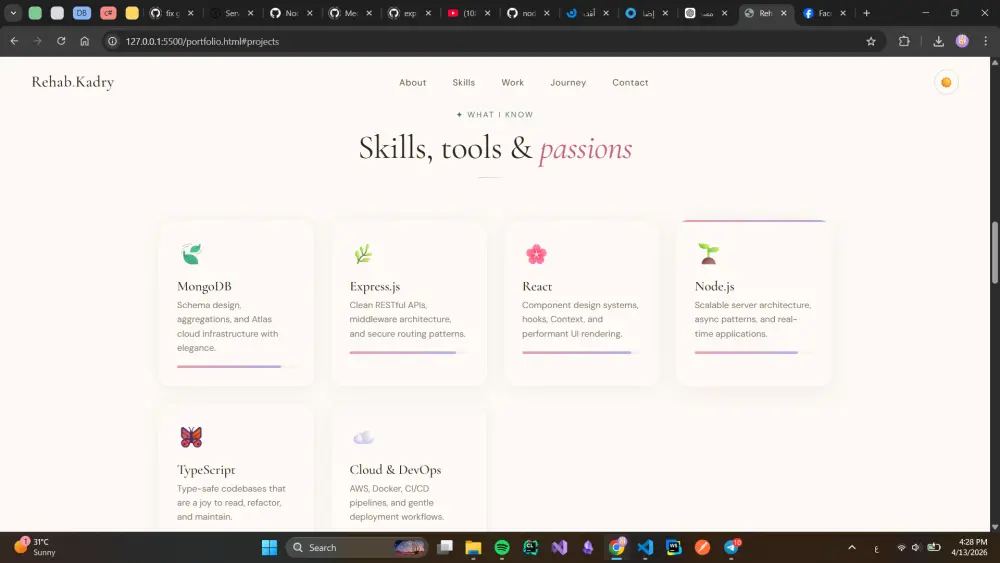Click the page vertical scrollbar thumb
Screen dimensions: 1000x563
[x=994, y=252]
